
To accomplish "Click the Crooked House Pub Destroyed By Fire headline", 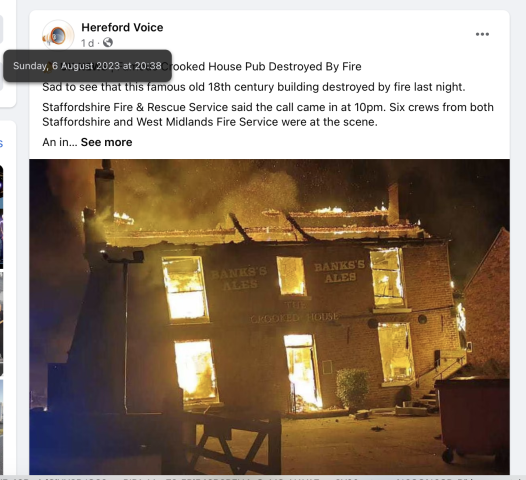I will point(261,66).
